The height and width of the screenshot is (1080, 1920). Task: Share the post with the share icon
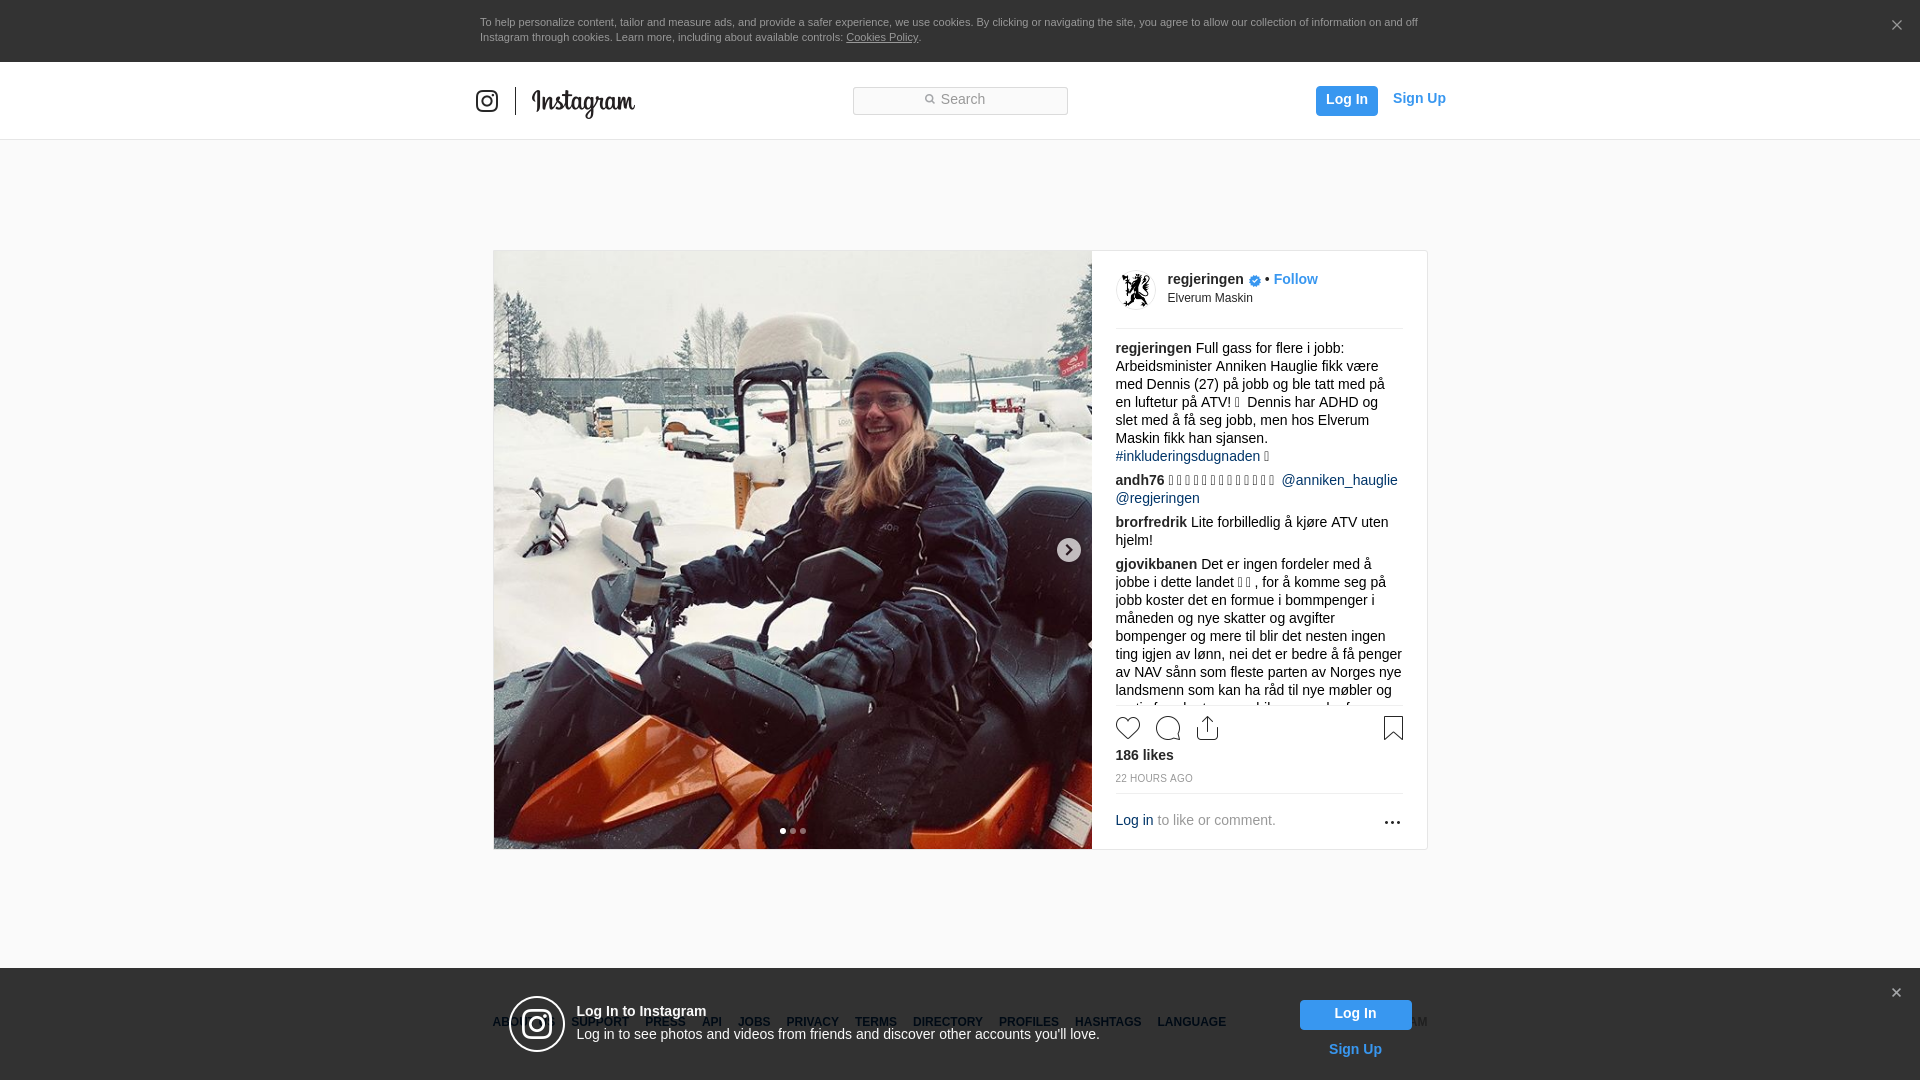(1207, 728)
